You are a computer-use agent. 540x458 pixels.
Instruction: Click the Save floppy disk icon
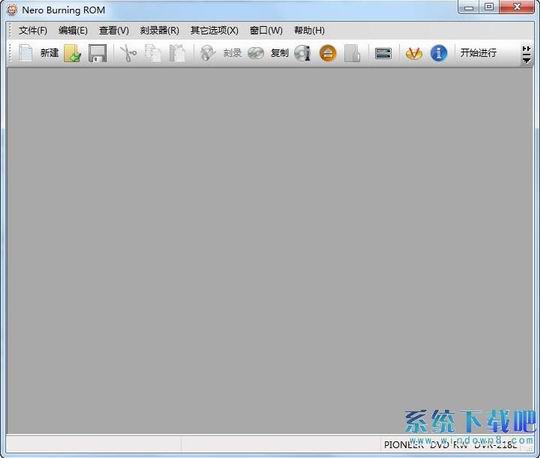pyautogui.click(x=97, y=53)
